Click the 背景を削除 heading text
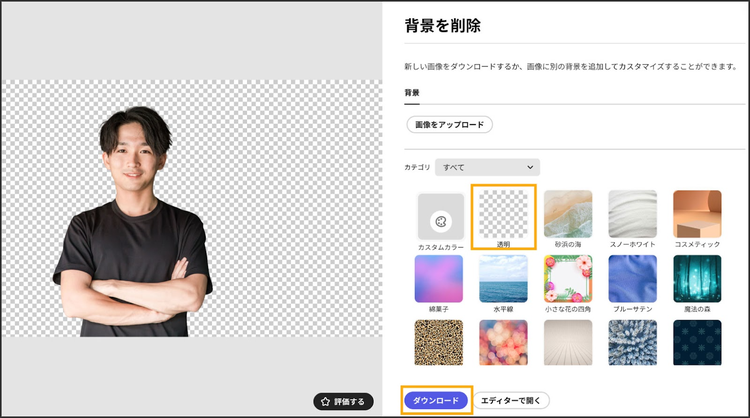This screenshot has width=750, height=418. pos(442,25)
